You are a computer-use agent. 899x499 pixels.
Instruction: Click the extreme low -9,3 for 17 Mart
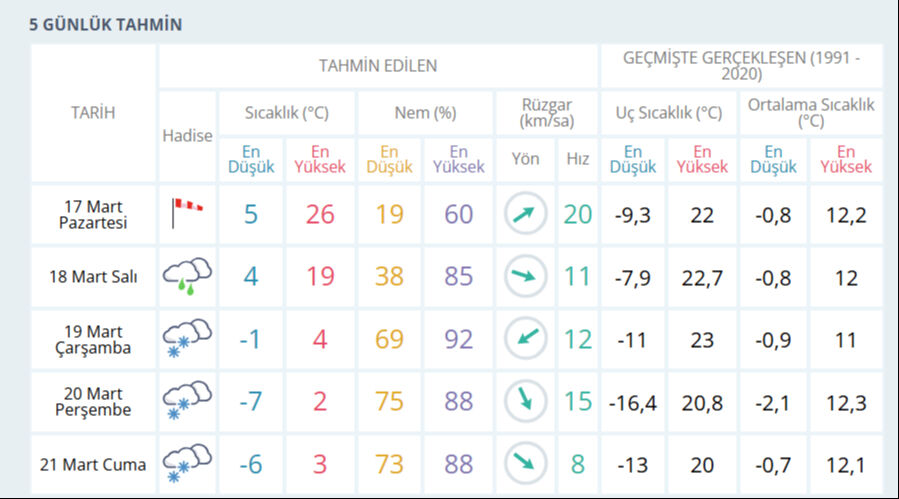[x=632, y=216]
